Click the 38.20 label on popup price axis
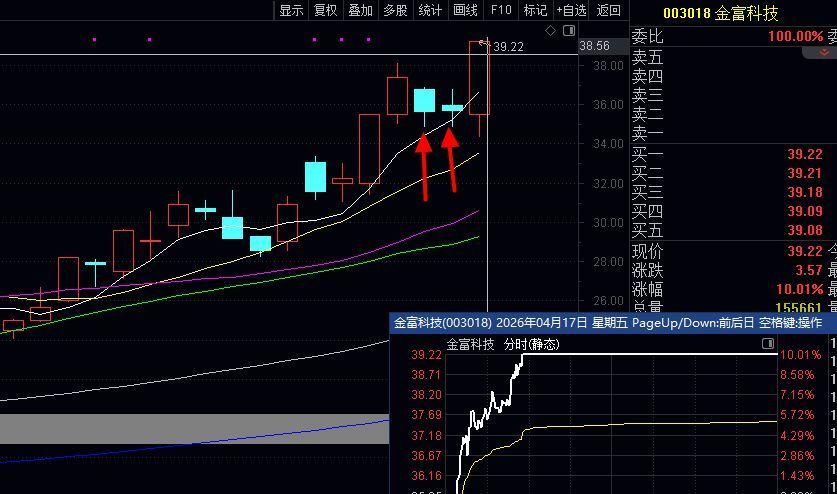Image resolution: width=837 pixels, height=494 pixels. [x=427, y=395]
